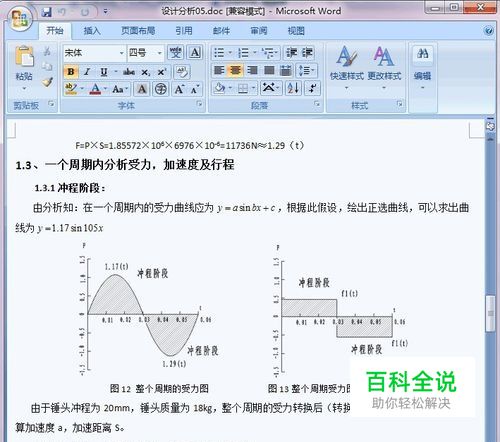This screenshot has width=500, height=442.
Task: Cut the selection with scissors icon
Action: (47, 51)
